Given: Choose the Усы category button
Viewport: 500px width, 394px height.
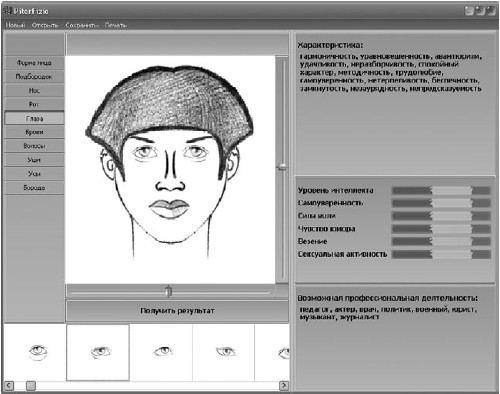Looking at the screenshot, I should click(x=34, y=174).
